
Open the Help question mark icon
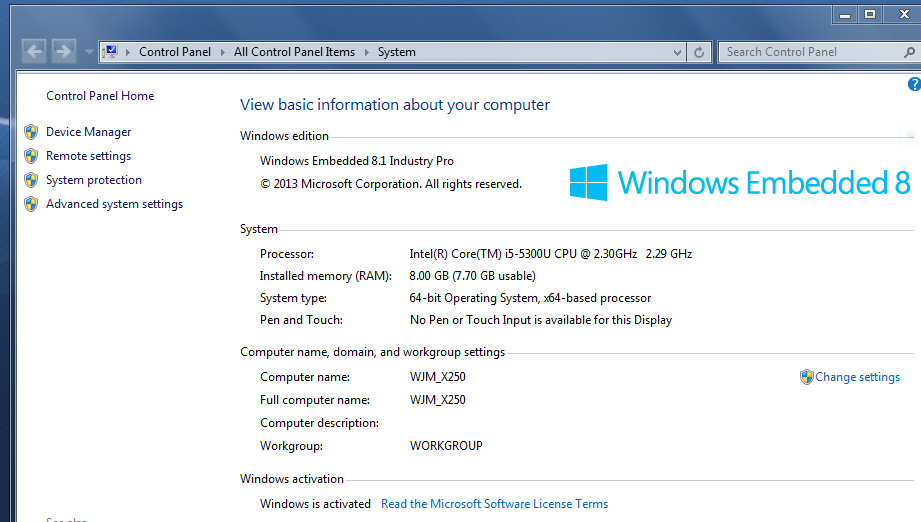[913, 85]
